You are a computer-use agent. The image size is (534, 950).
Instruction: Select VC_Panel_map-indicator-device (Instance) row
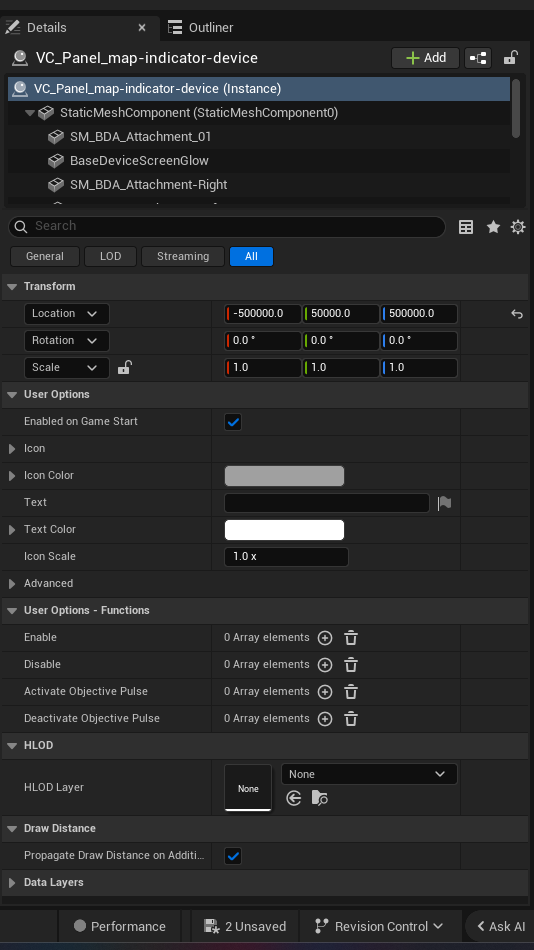coord(259,88)
